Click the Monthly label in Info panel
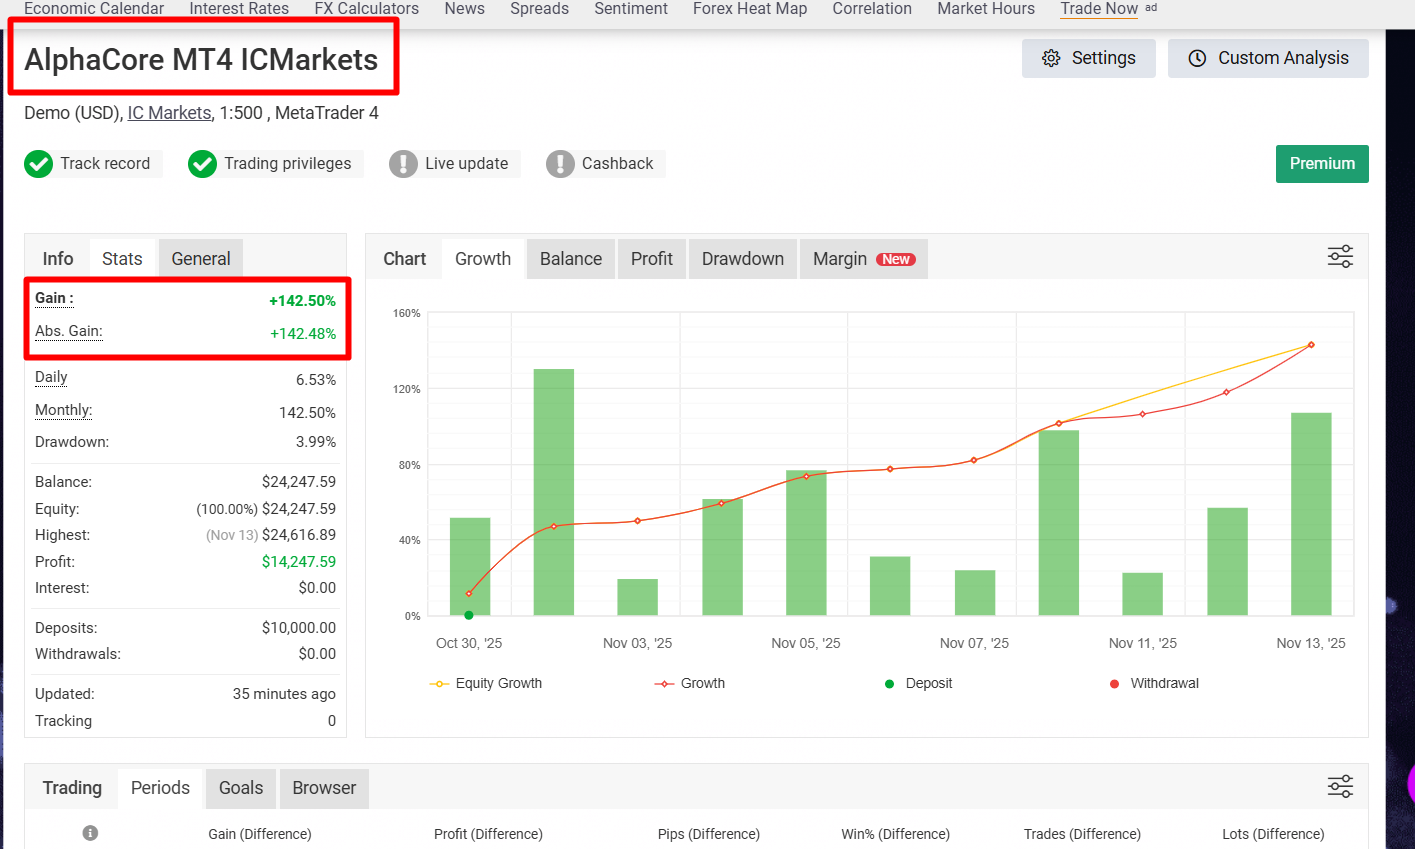Screen dimensions: 1415x849 (x=63, y=410)
